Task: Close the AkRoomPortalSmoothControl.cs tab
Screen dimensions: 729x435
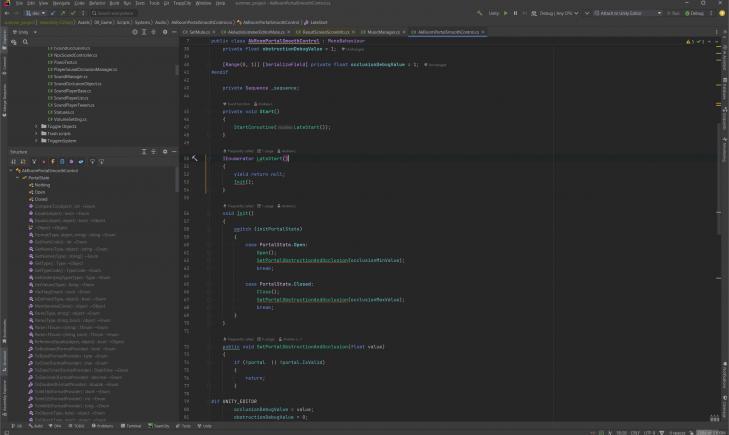Action: (x=483, y=32)
